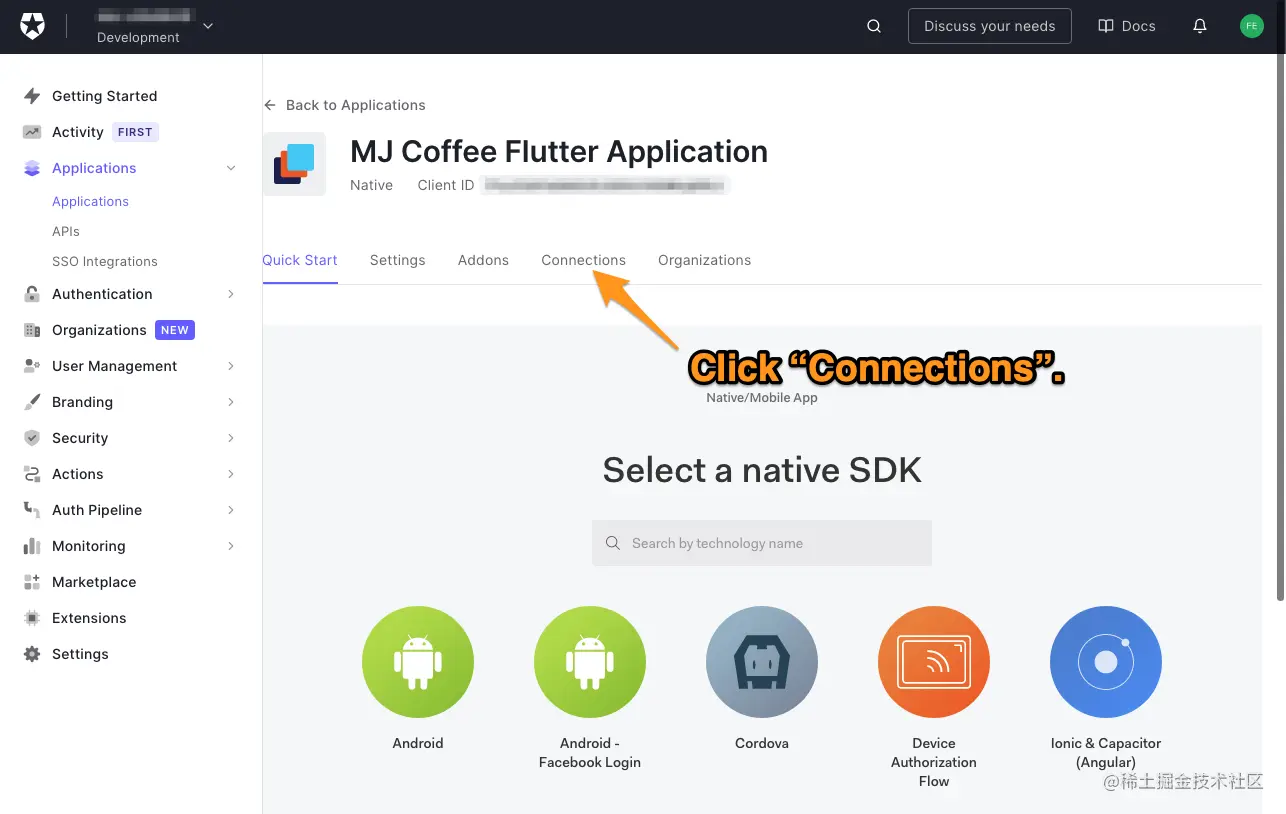
Task: Expand the Monitoring sidebar section
Action: 87,546
